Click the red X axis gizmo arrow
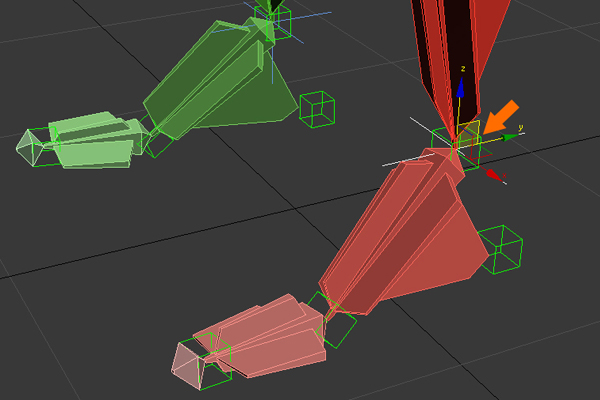 [x=494, y=175]
